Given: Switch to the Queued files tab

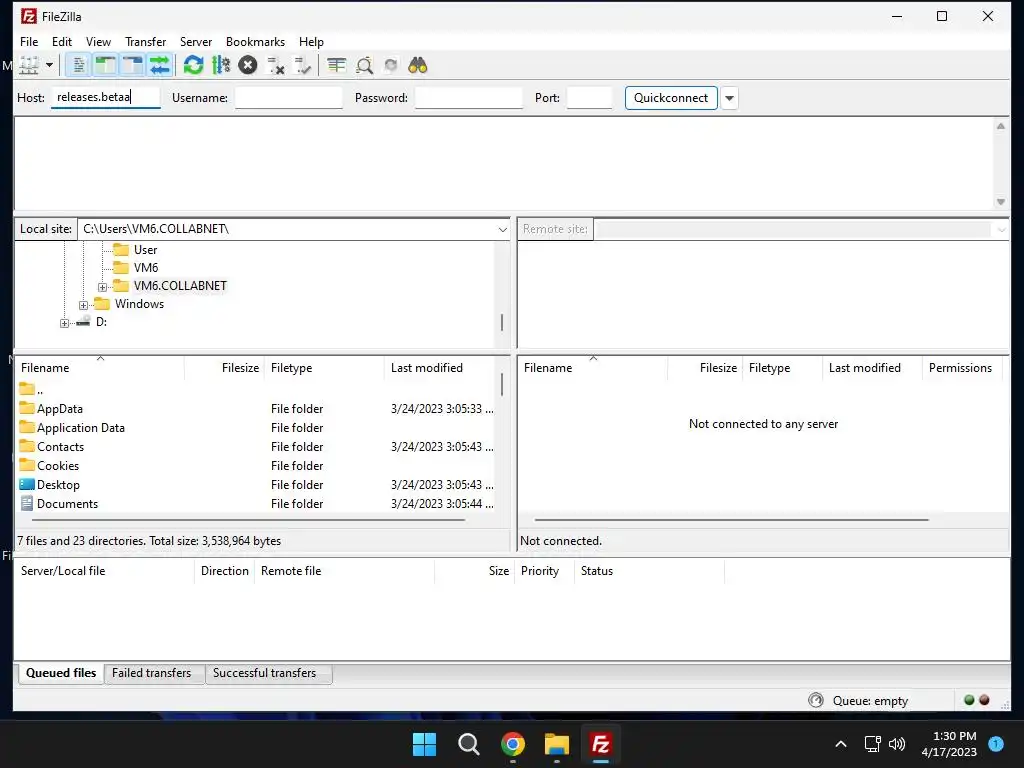Looking at the screenshot, I should click(61, 673).
